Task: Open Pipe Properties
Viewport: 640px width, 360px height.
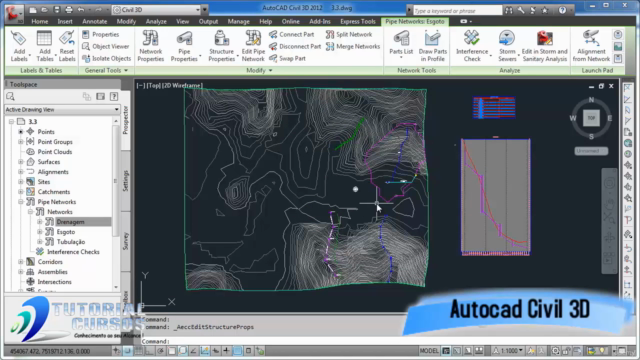Action: pos(184,46)
